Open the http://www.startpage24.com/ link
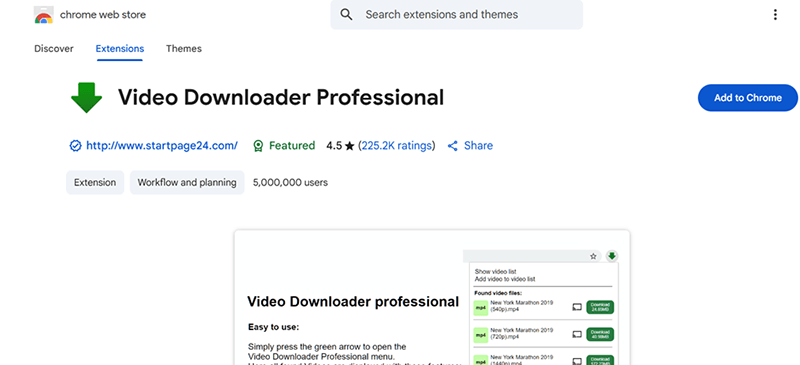This screenshot has height=365, width=800. point(162,145)
